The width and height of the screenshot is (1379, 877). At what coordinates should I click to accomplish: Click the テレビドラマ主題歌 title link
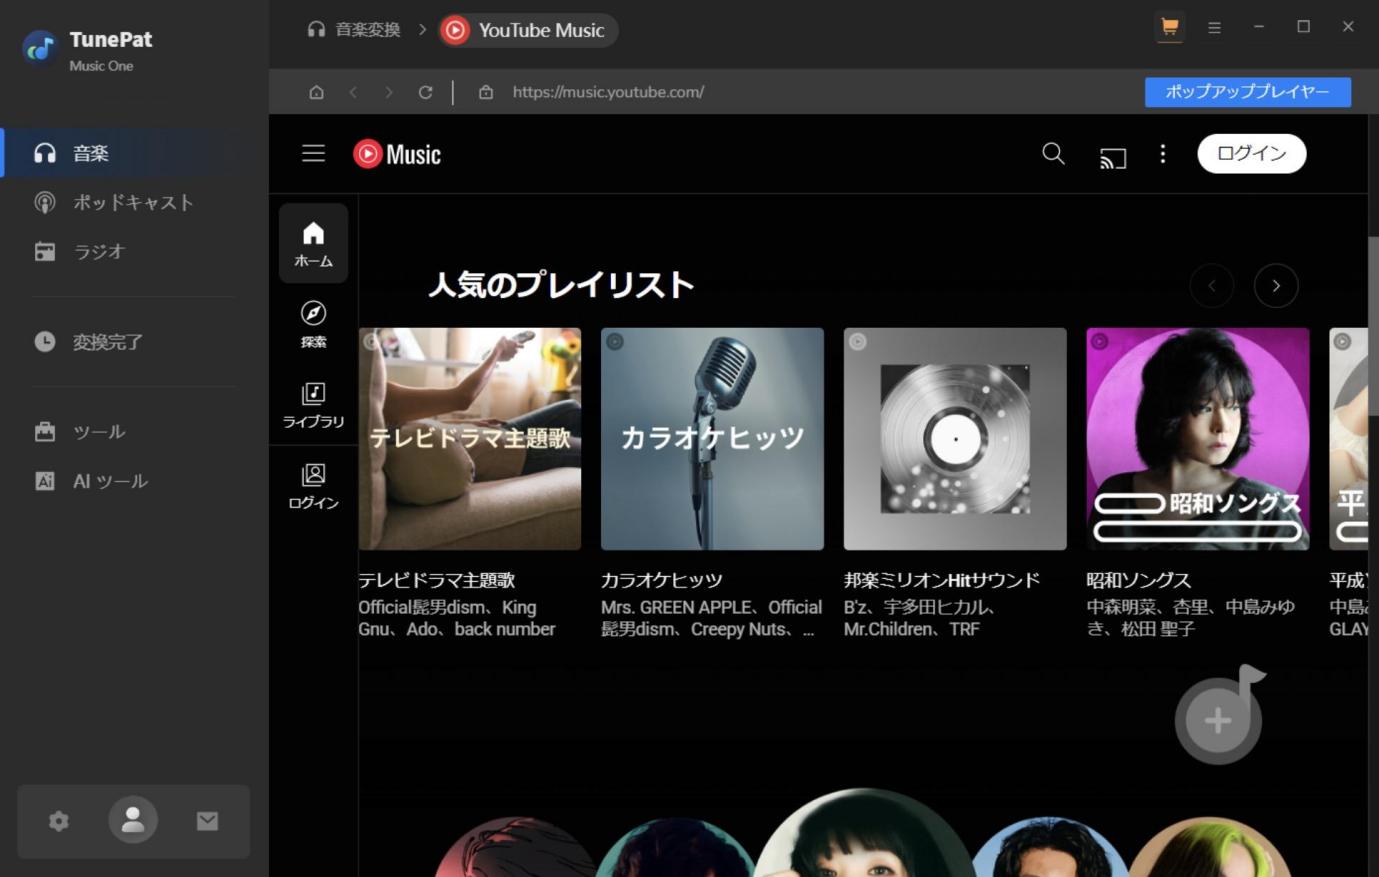point(437,580)
